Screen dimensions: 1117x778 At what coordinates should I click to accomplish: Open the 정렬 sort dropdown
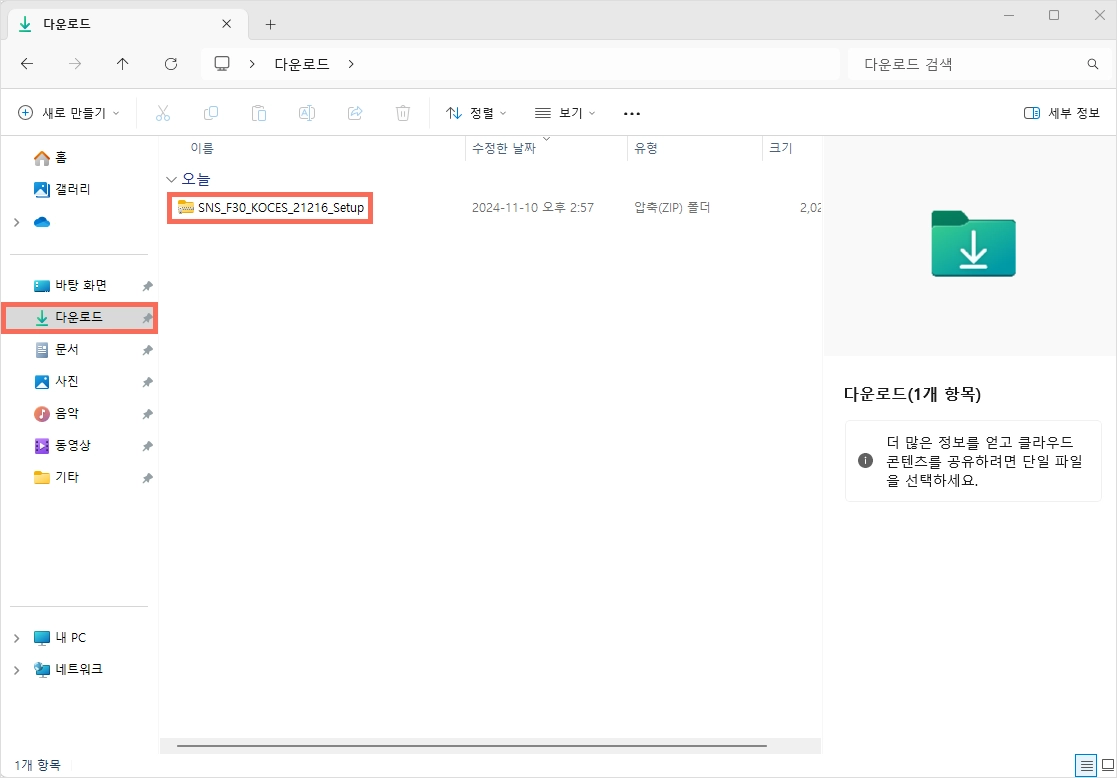click(476, 113)
